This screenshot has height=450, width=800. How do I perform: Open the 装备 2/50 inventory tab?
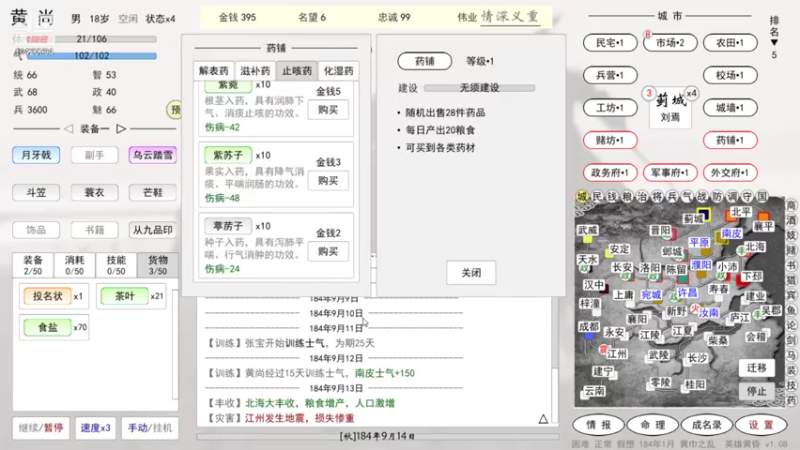click(x=33, y=265)
